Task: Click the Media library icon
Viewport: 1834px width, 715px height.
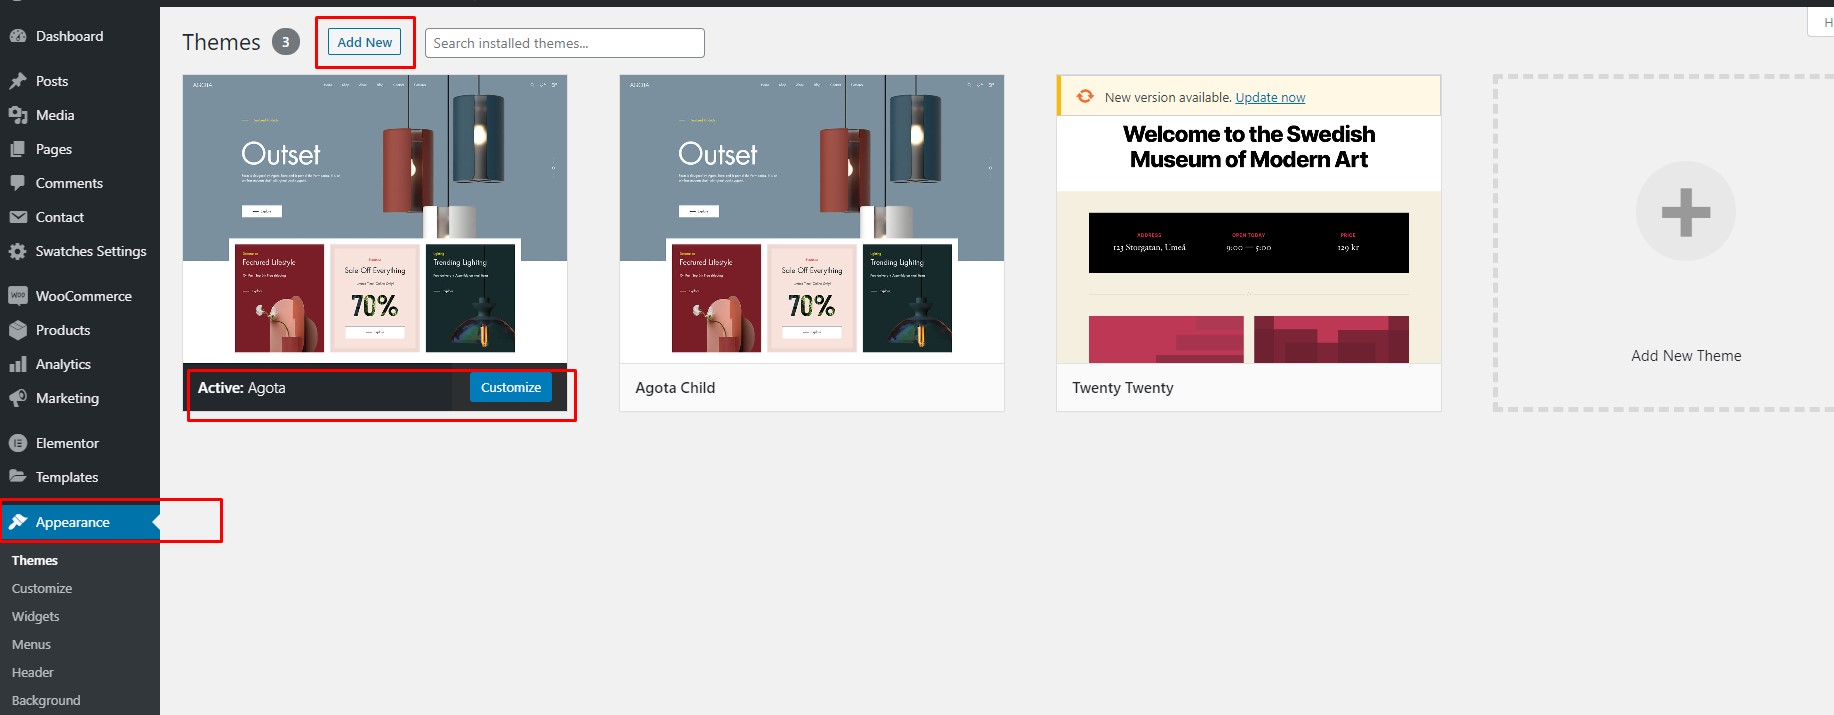Action: [x=17, y=115]
